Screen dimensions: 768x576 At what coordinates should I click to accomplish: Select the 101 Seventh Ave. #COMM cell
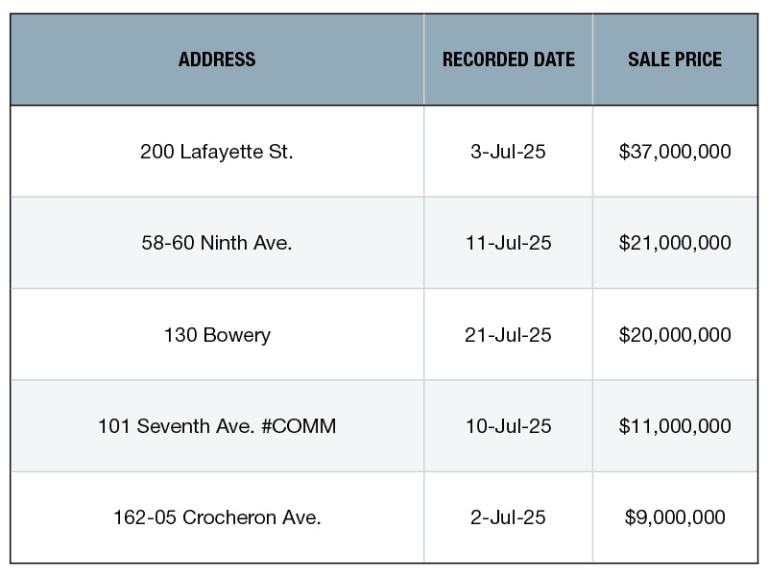point(217,426)
